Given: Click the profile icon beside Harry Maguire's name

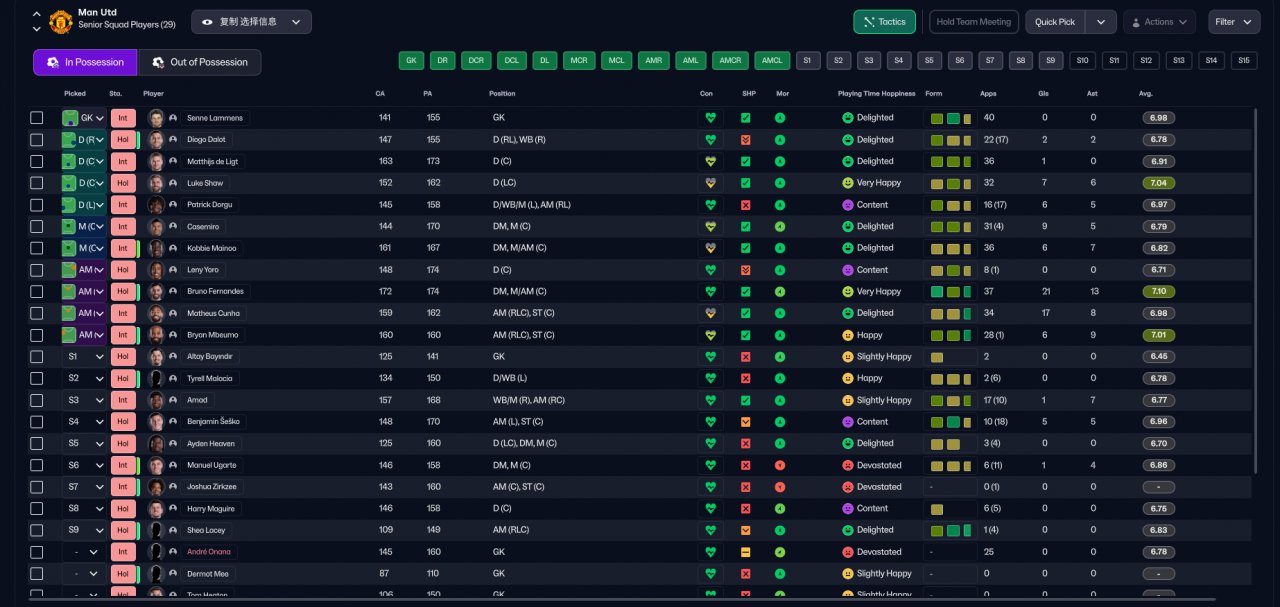Looking at the screenshot, I should tap(173, 509).
